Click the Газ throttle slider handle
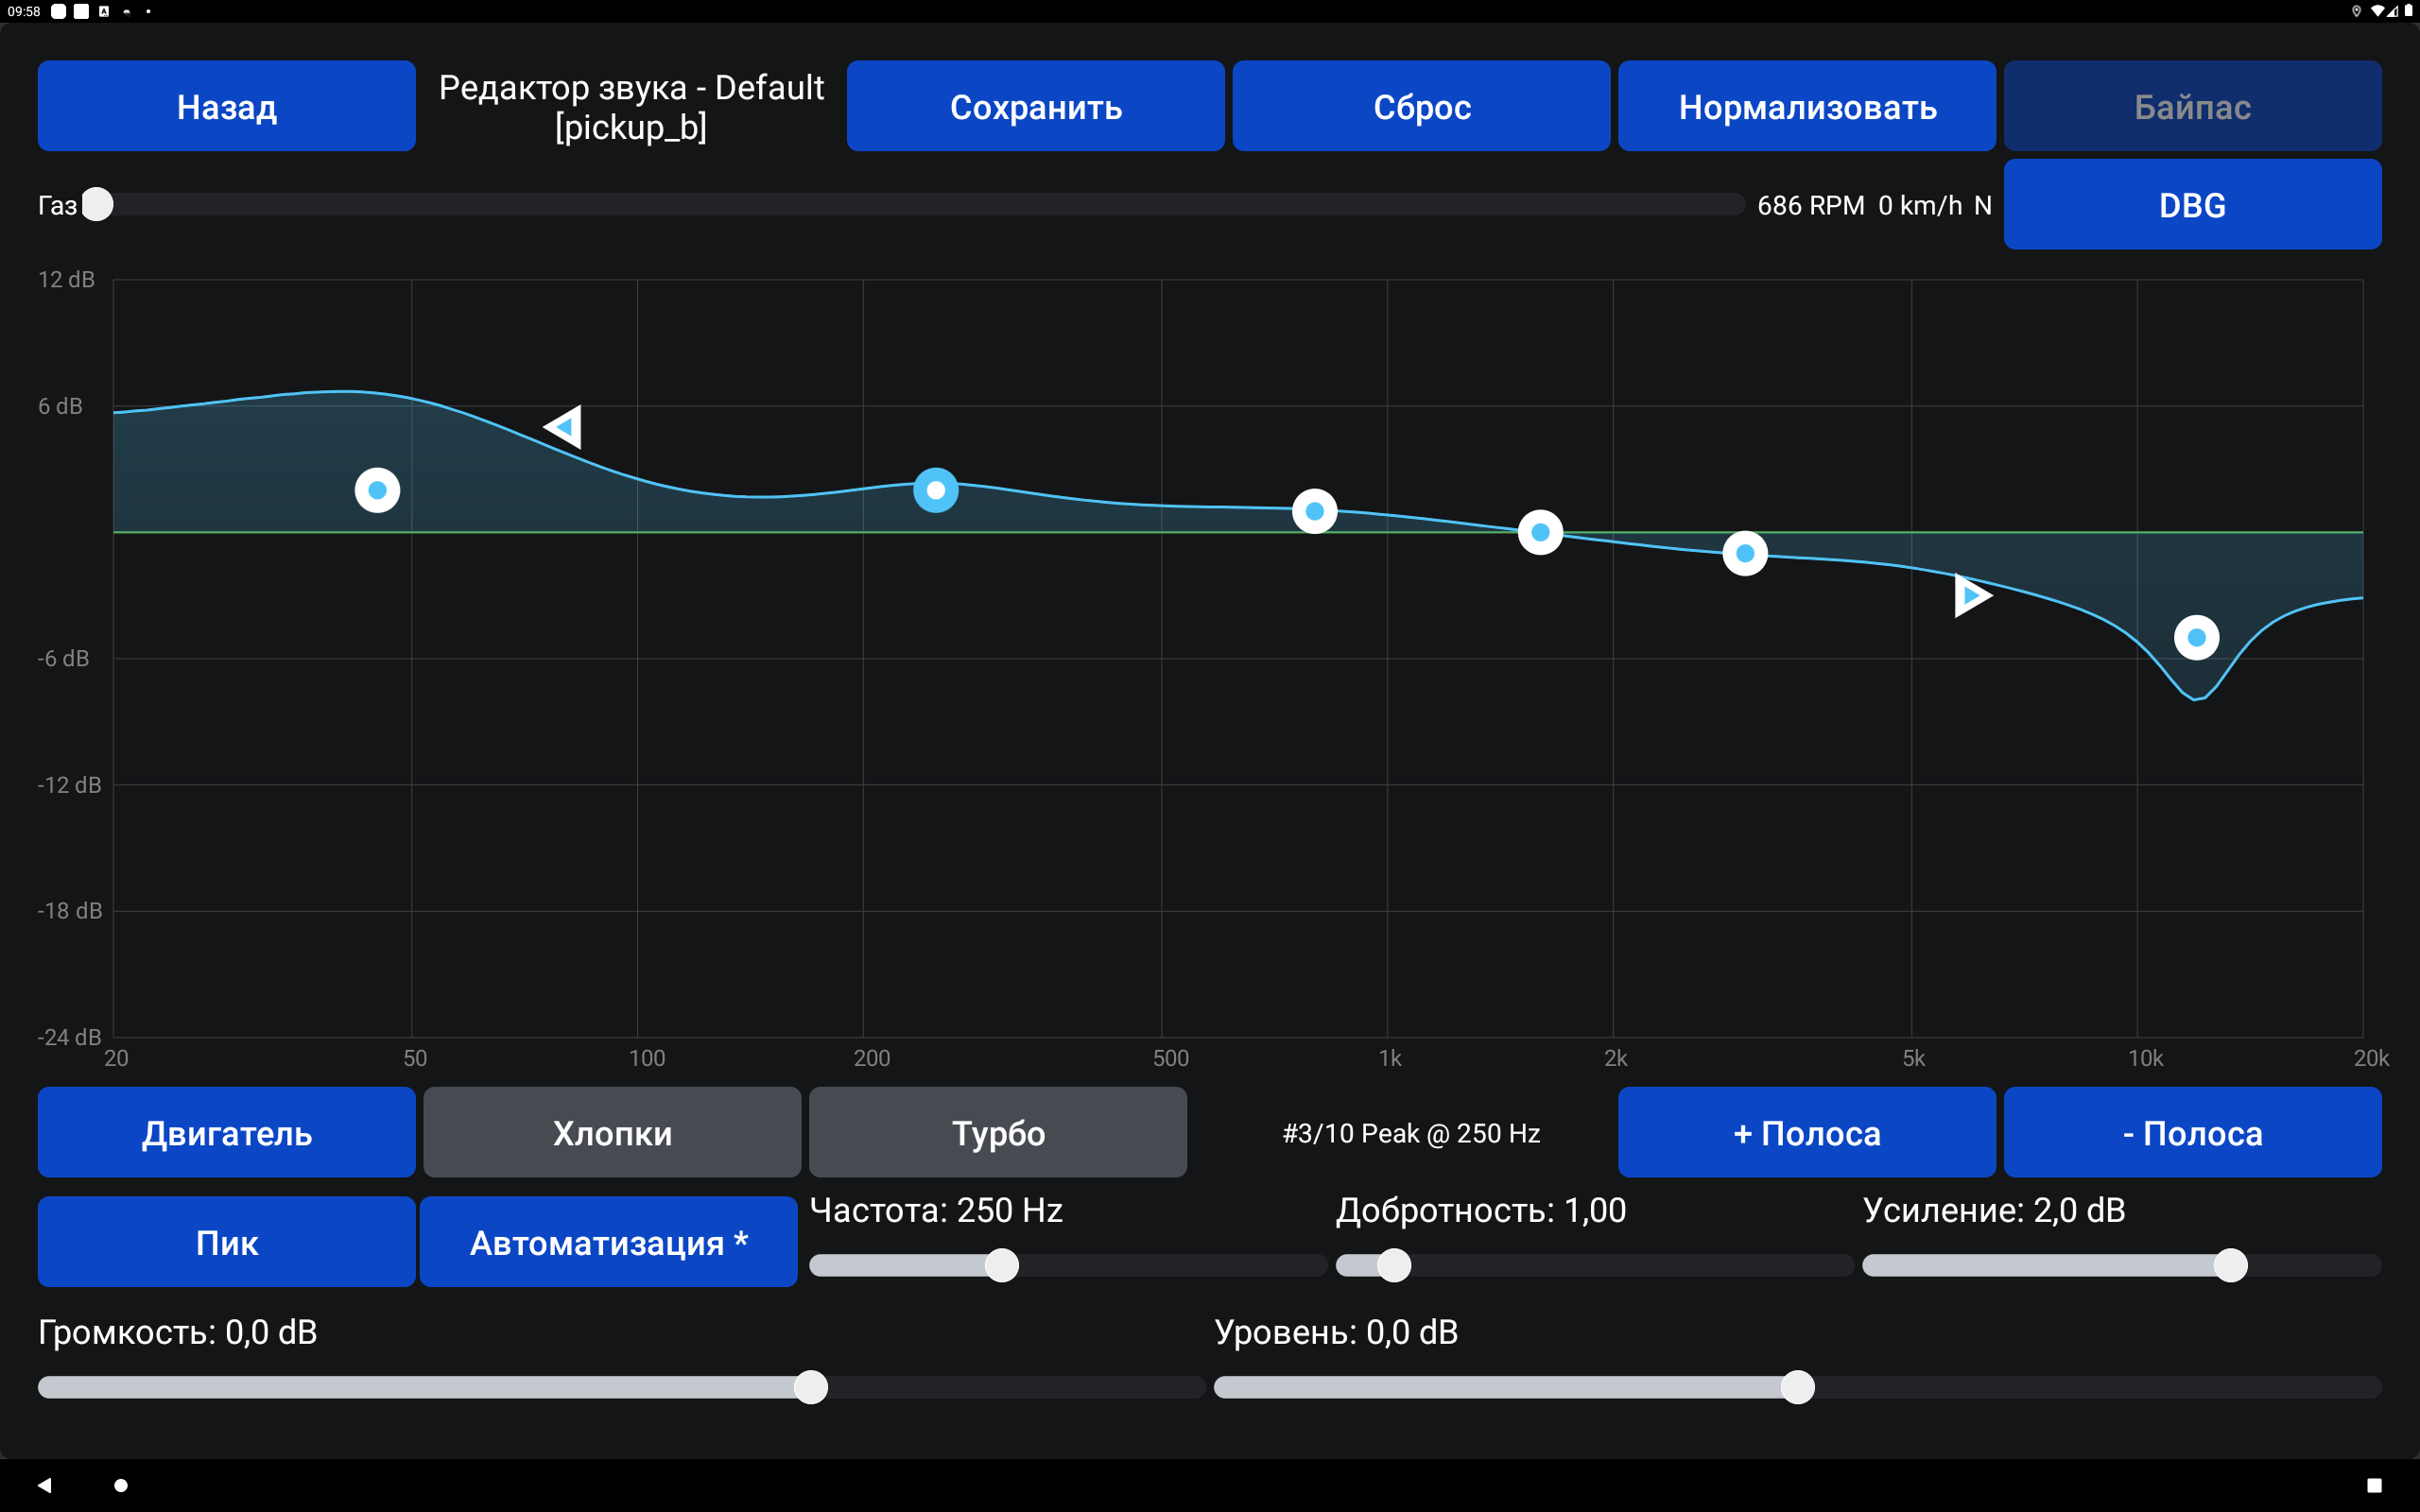The image size is (2420, 1512). [x=97, y=204]
